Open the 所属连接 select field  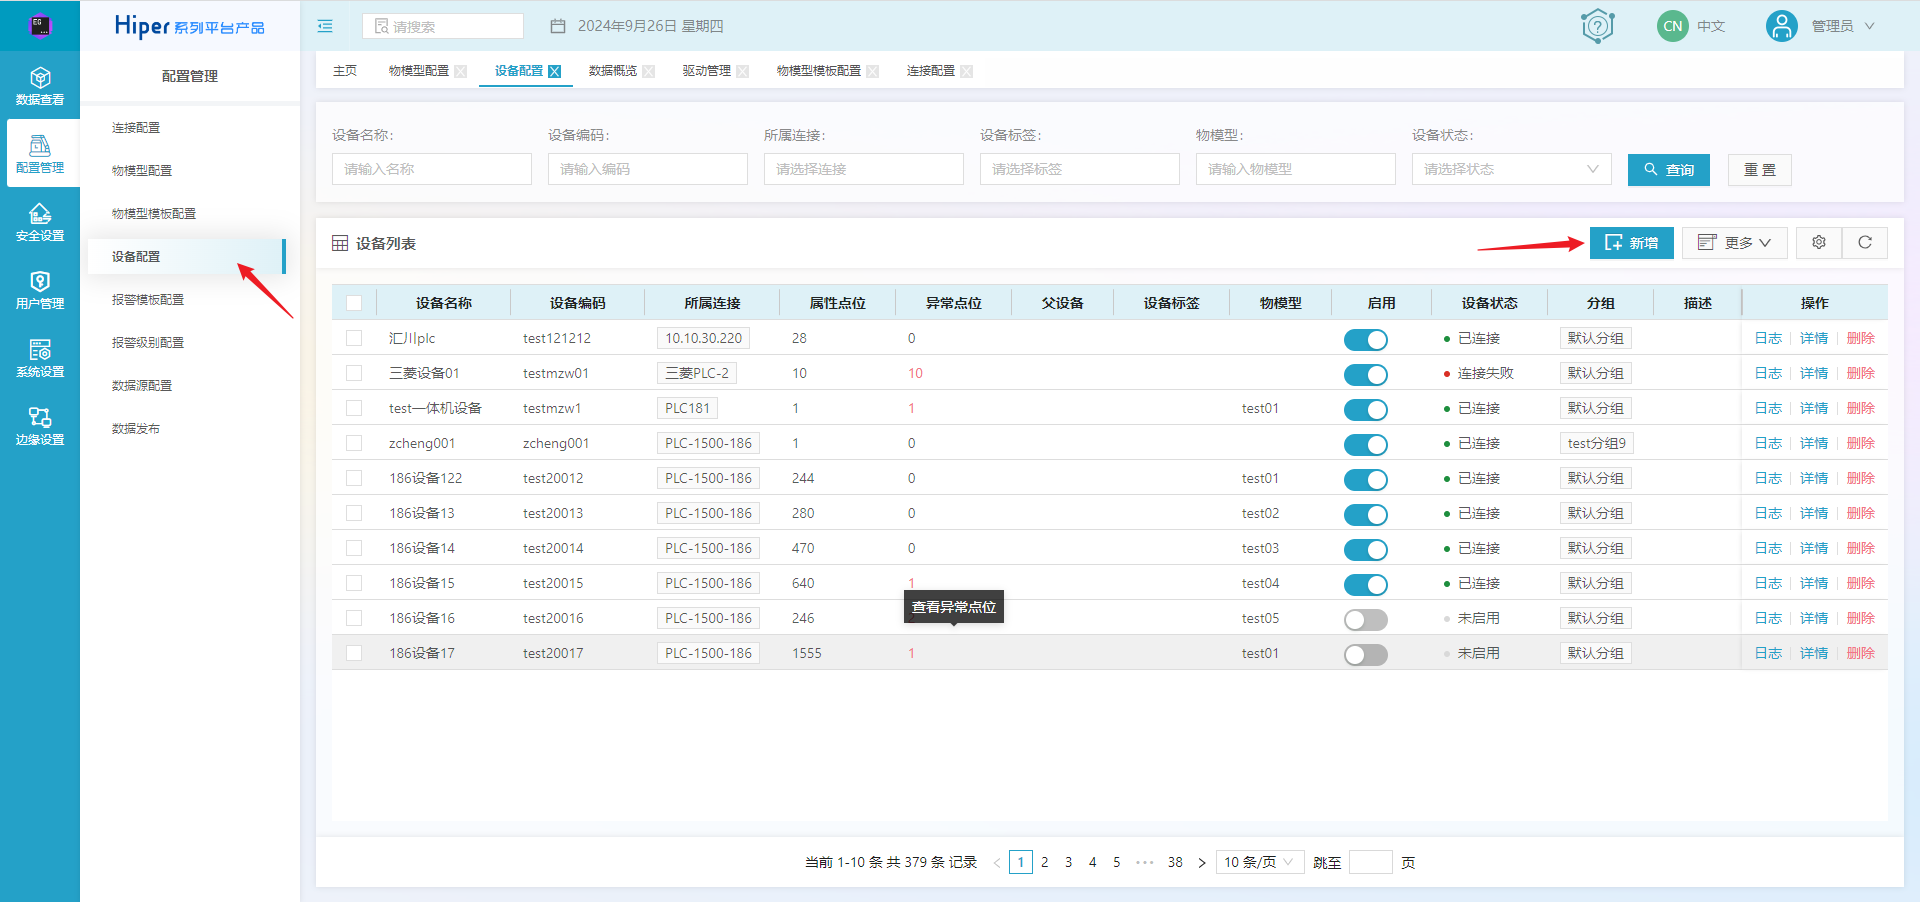point(864,169)
